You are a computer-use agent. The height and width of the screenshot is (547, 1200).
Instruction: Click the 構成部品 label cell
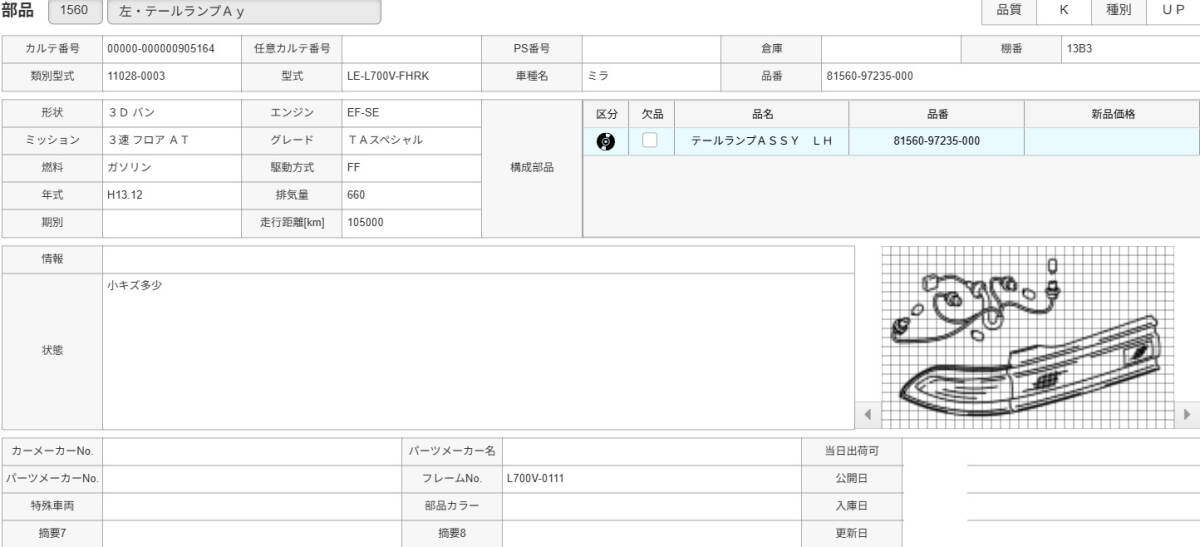pyautogui.click(x=532, y=168)
